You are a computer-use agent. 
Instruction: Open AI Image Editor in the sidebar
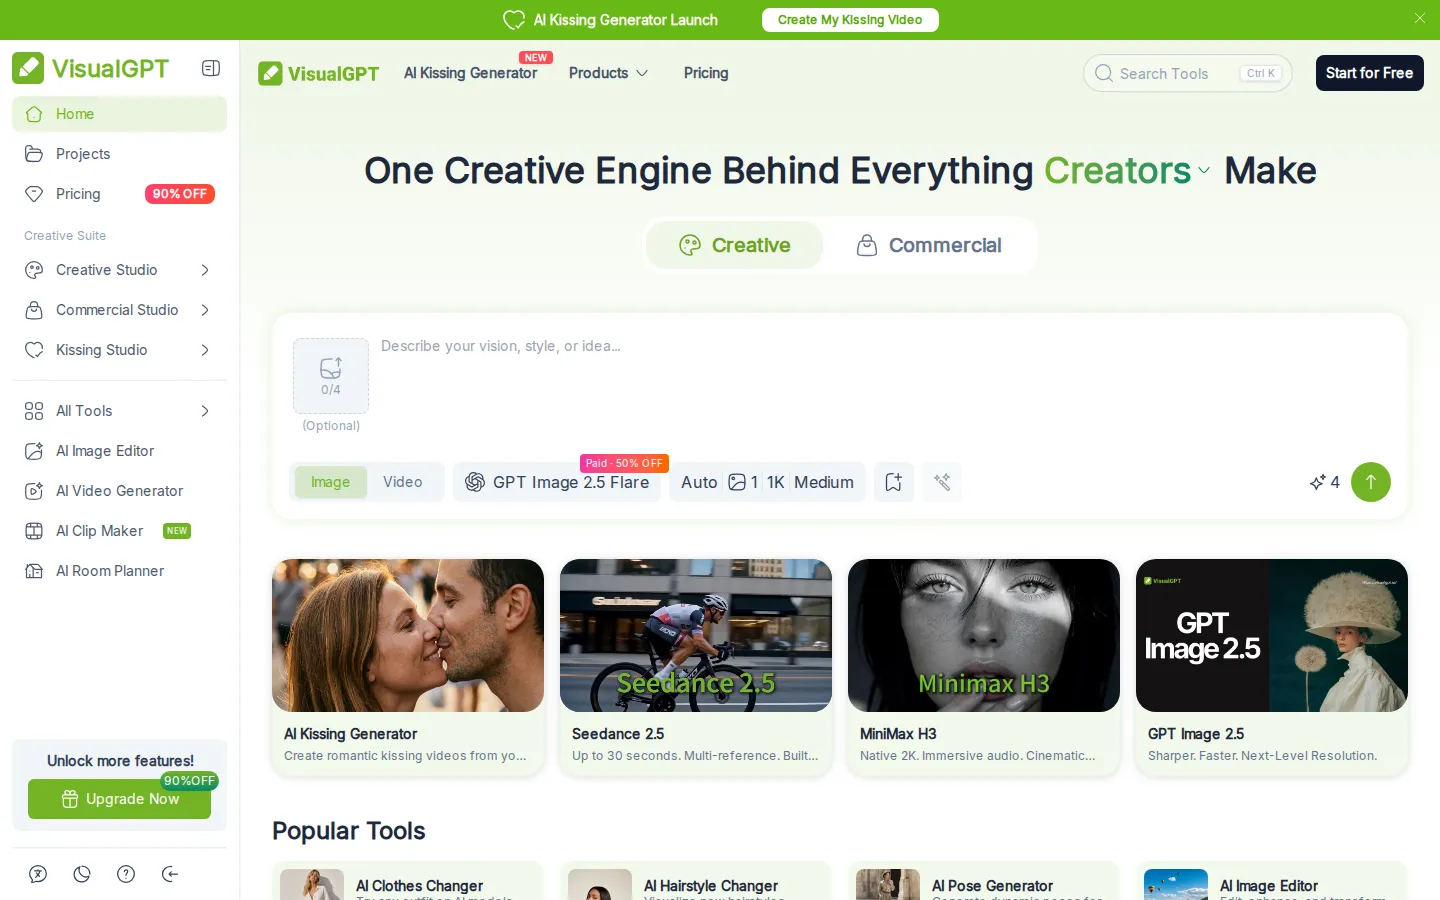119,451
